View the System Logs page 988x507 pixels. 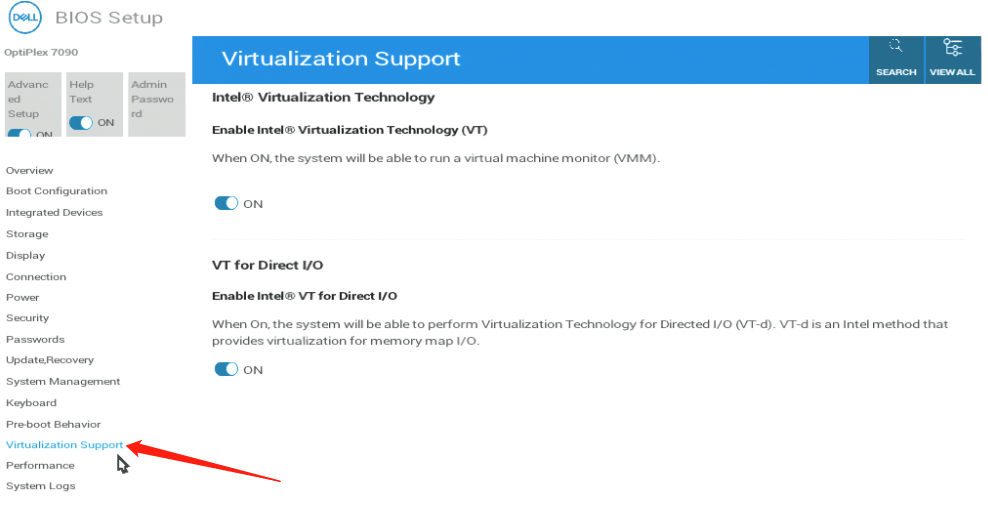(40, 486)
